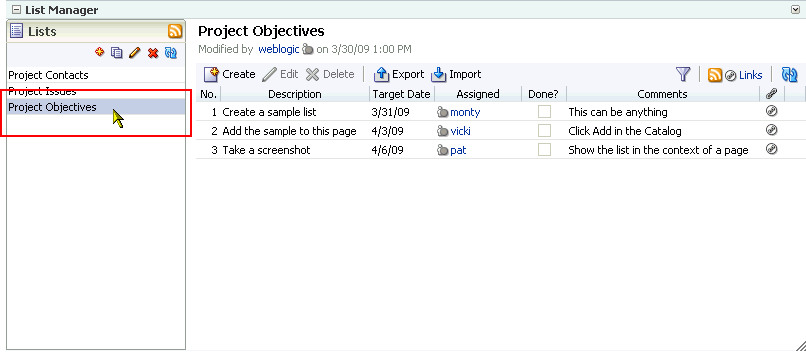Click 'Click Add in the Catalog' comment
This screenshot has width=806, height=362.
[625, 131]
